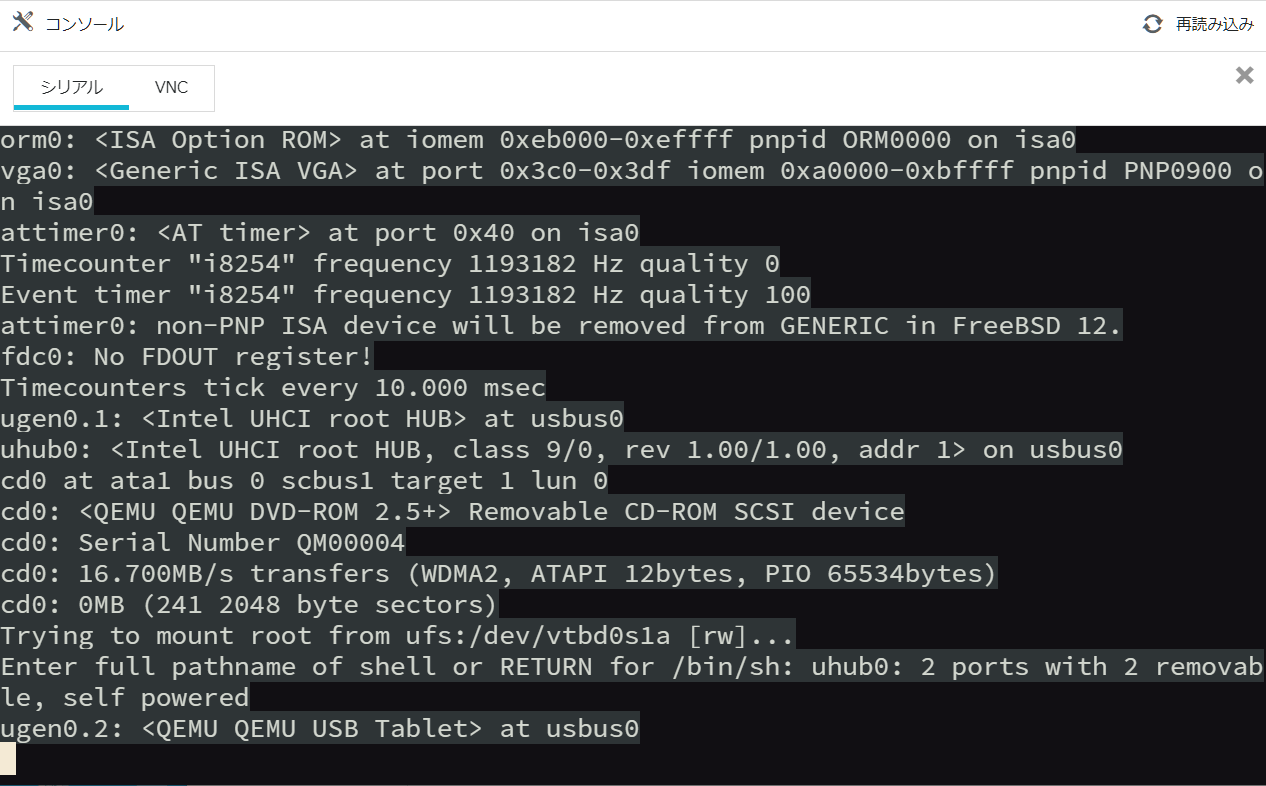Click the 'fdc0: No FDOUT register!' line

187,356
